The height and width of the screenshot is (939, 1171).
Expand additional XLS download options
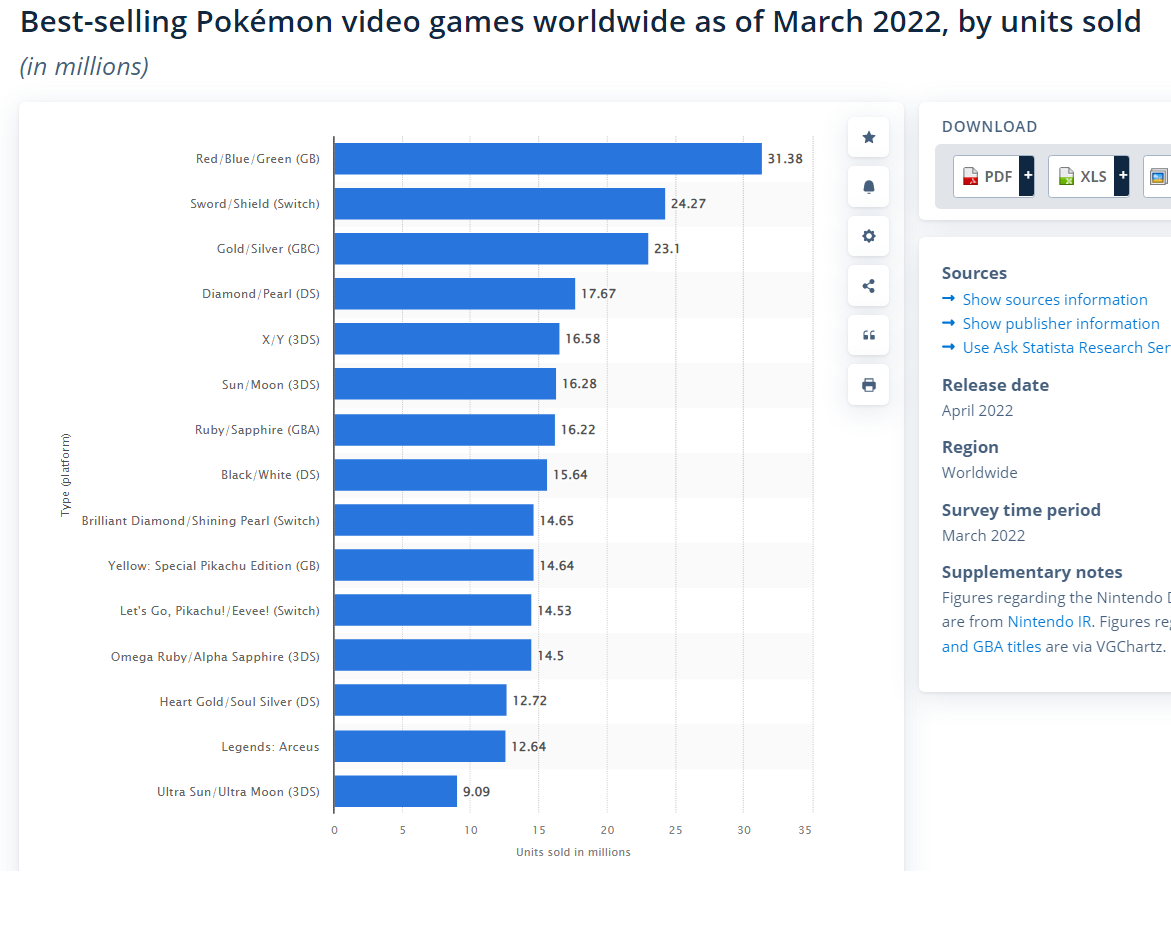pyautogui.click(x=1121, y=175)
